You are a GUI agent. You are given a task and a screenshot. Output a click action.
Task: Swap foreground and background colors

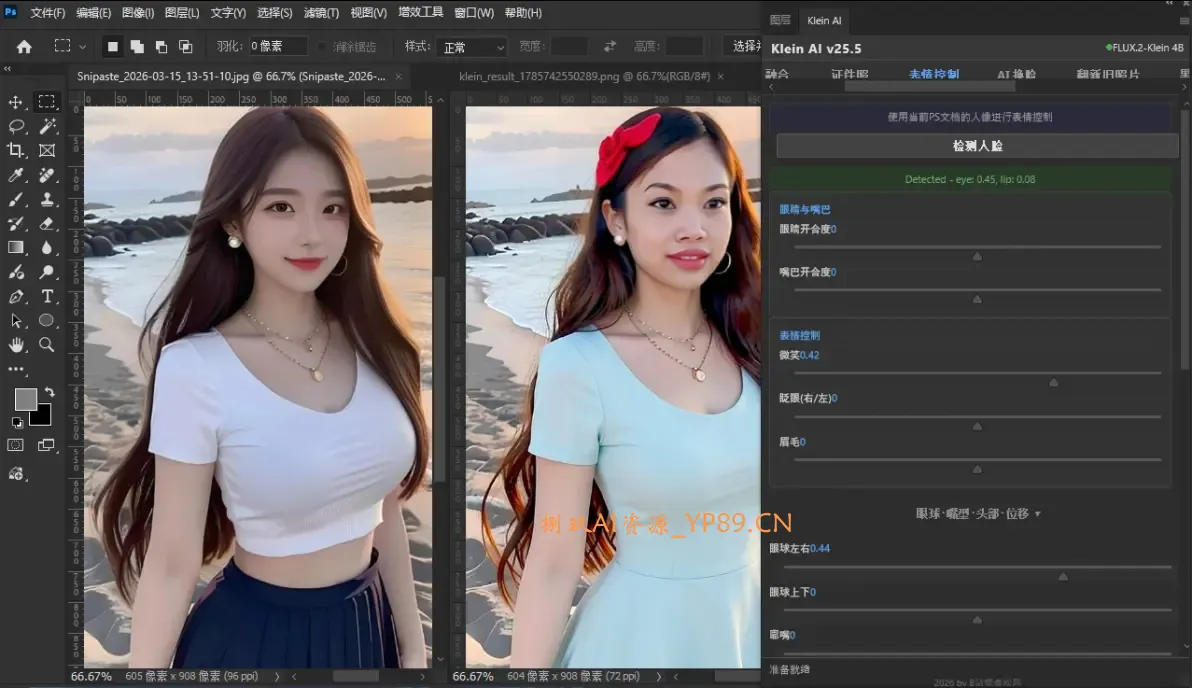pyautogui.click(x=49, y=392)
